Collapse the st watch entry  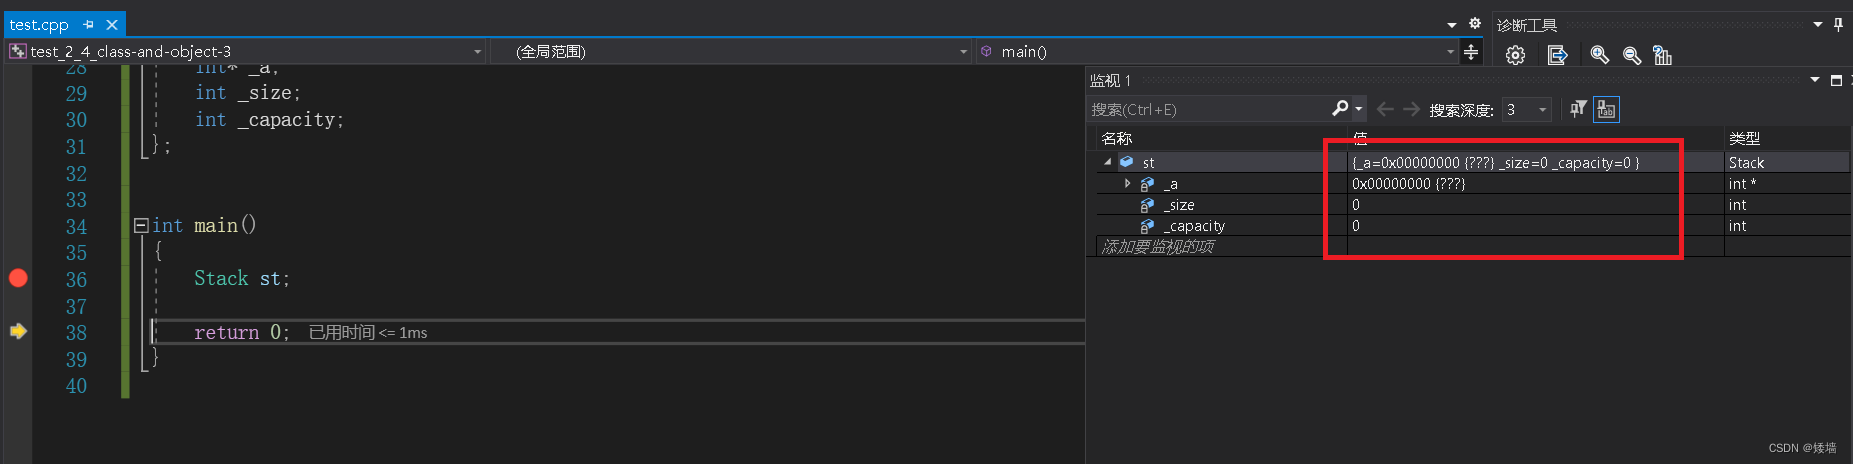tap(1107, 162)
